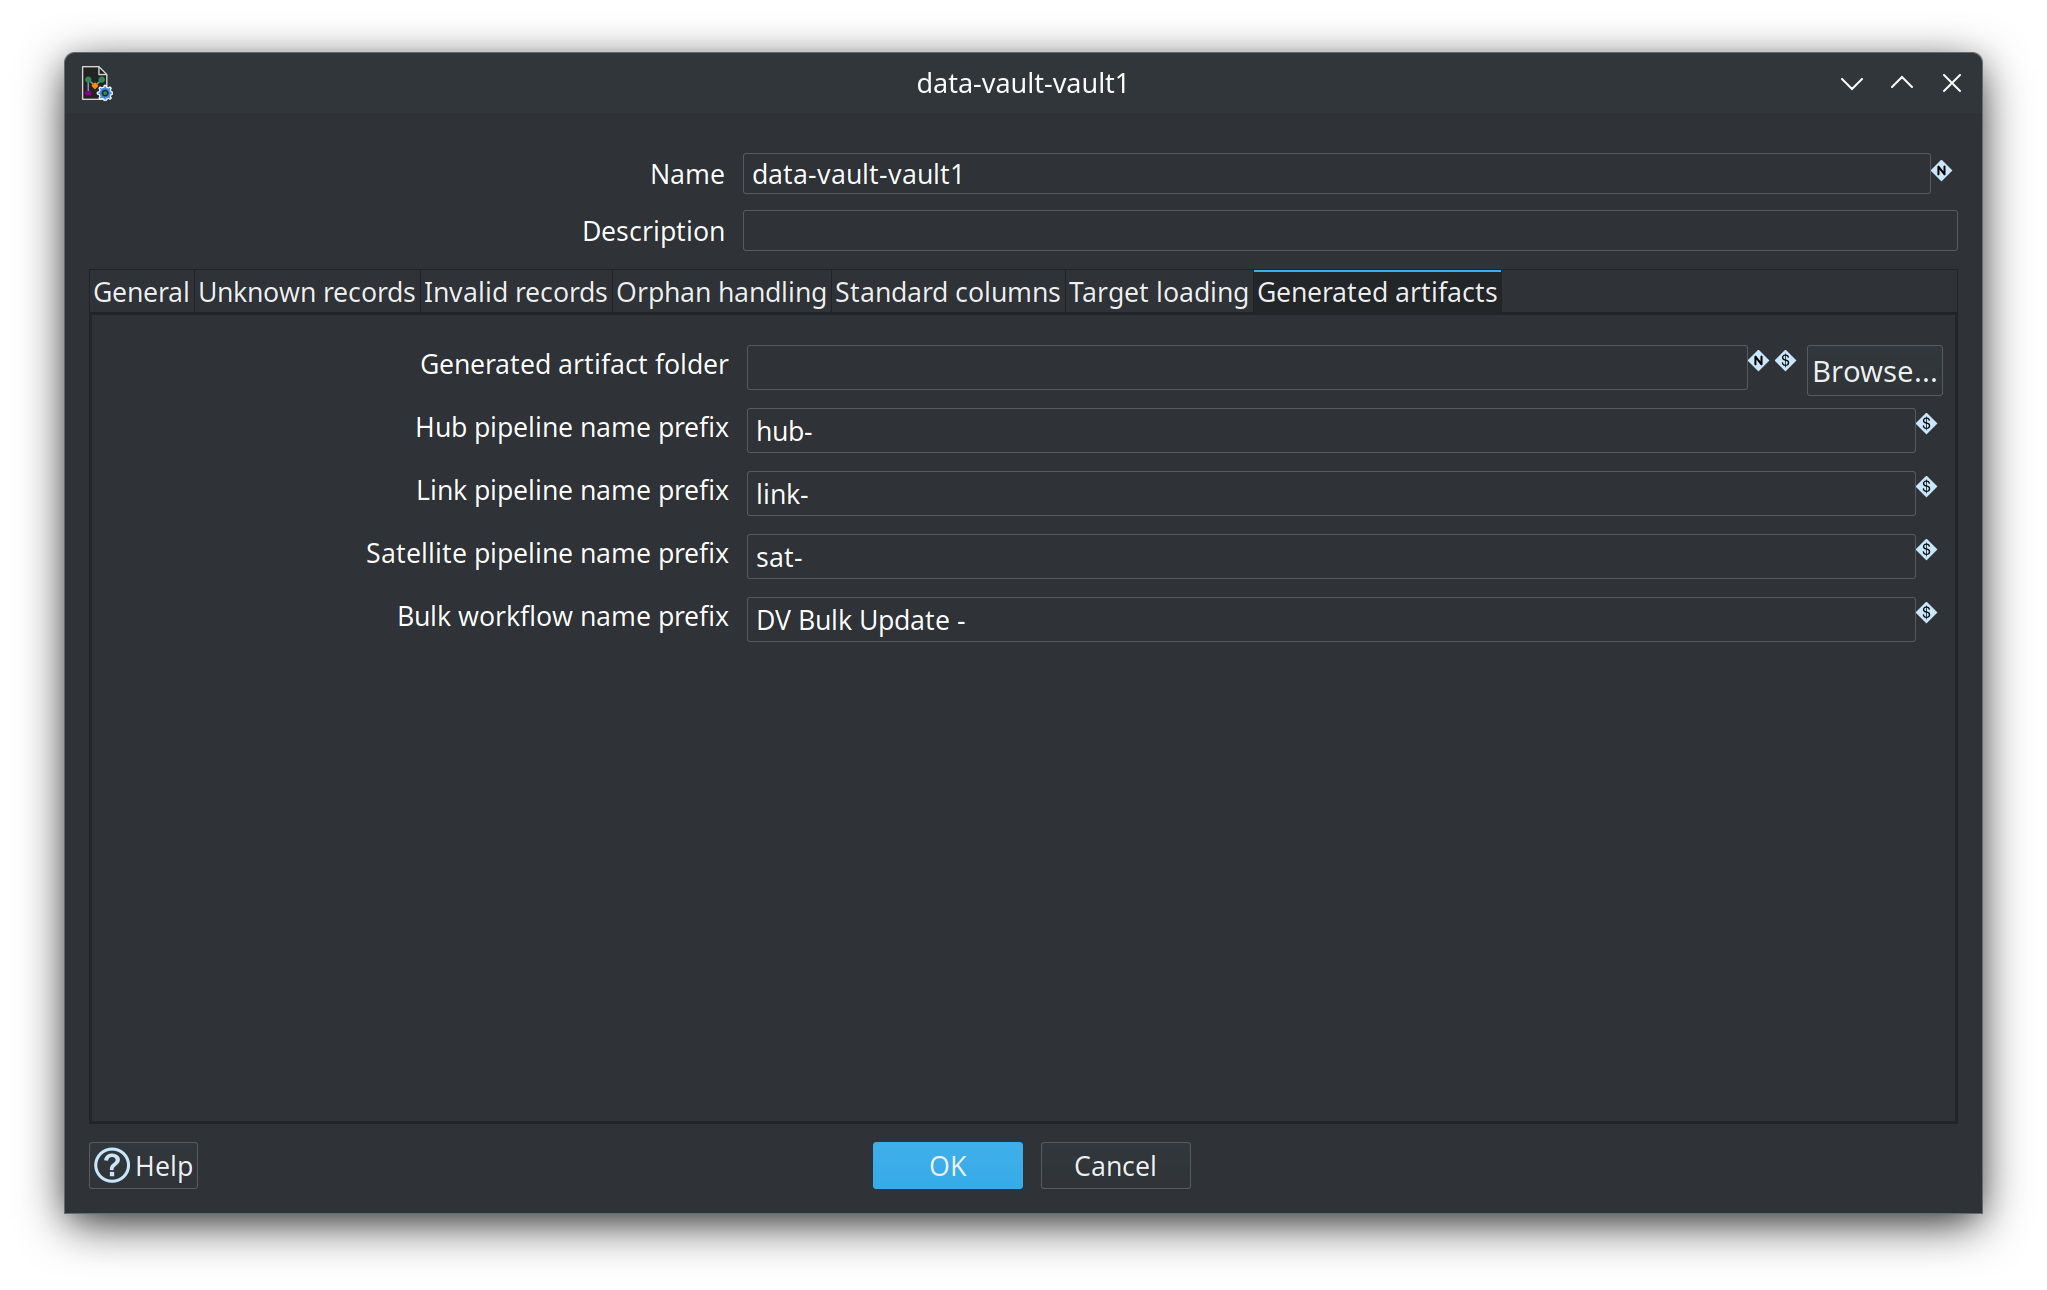Close the data-vault-vault1 dialog window
Viewport: 2047px width, 1290px height.
click(x=1951, y=84)
